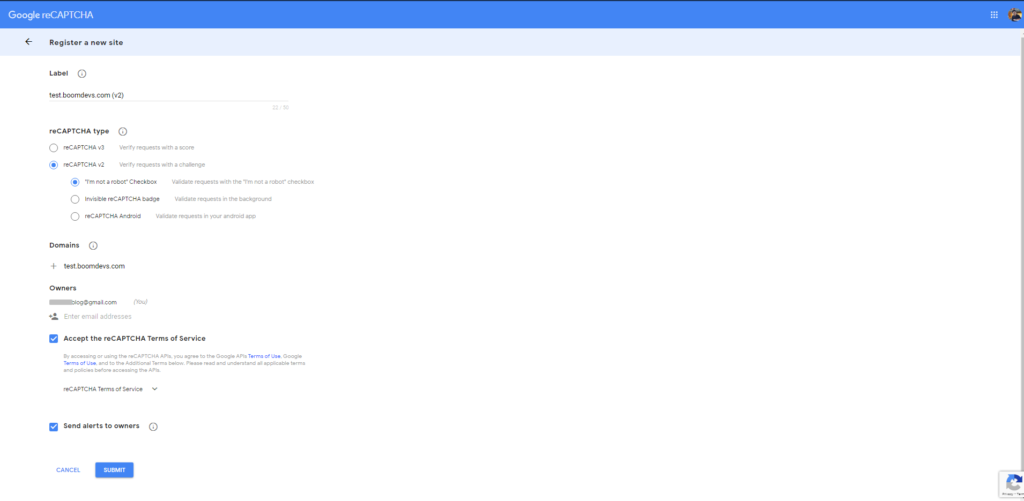The image size is (1024, 501).
Task: Open the Google apps grid icon
Action: coord(994,14)
